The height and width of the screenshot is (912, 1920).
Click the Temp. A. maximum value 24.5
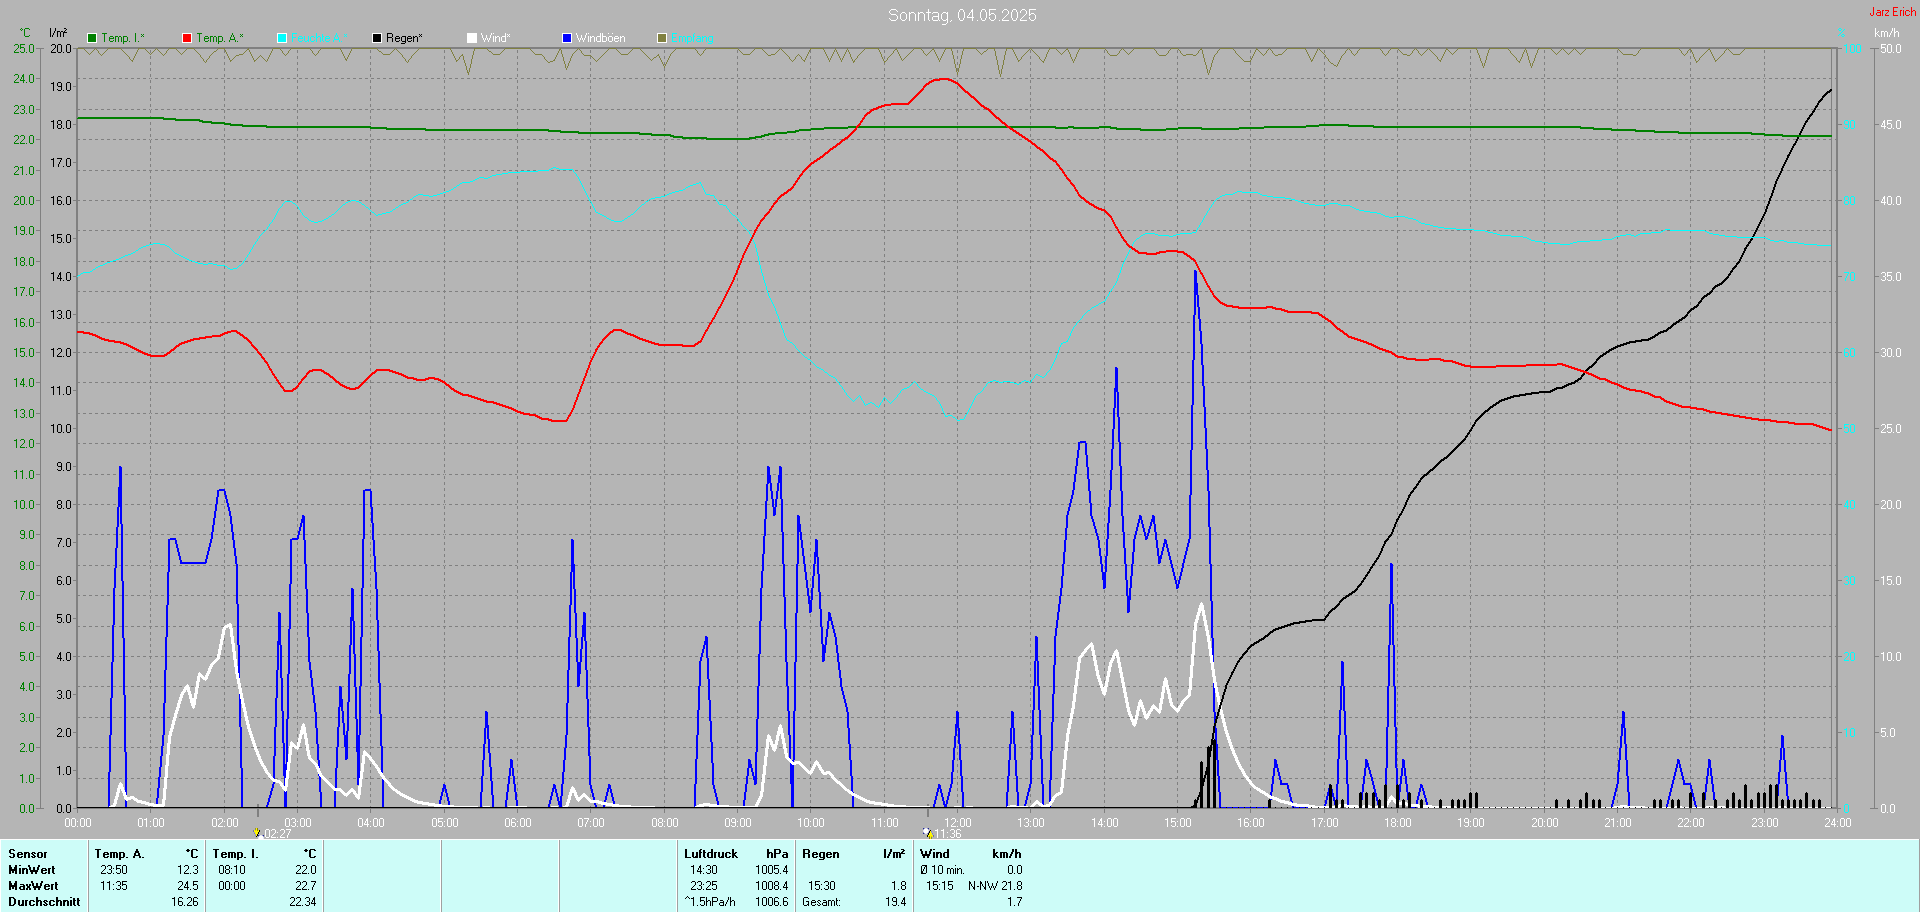(188, 886)
